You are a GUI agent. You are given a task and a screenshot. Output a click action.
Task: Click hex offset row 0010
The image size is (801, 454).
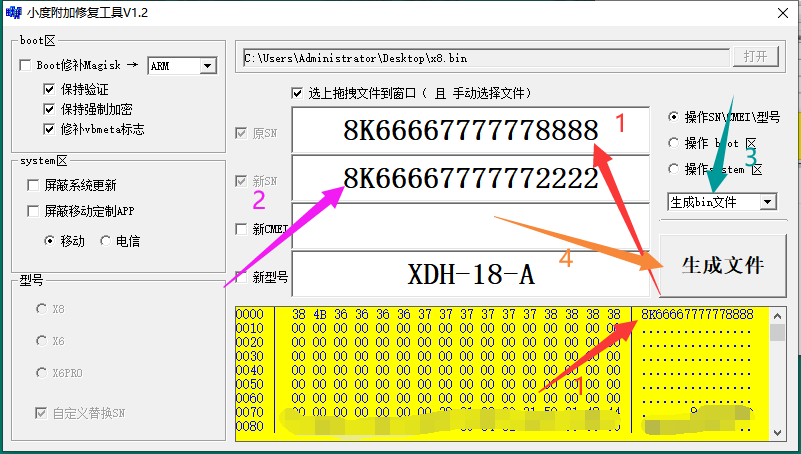click(x=250, y=328)
